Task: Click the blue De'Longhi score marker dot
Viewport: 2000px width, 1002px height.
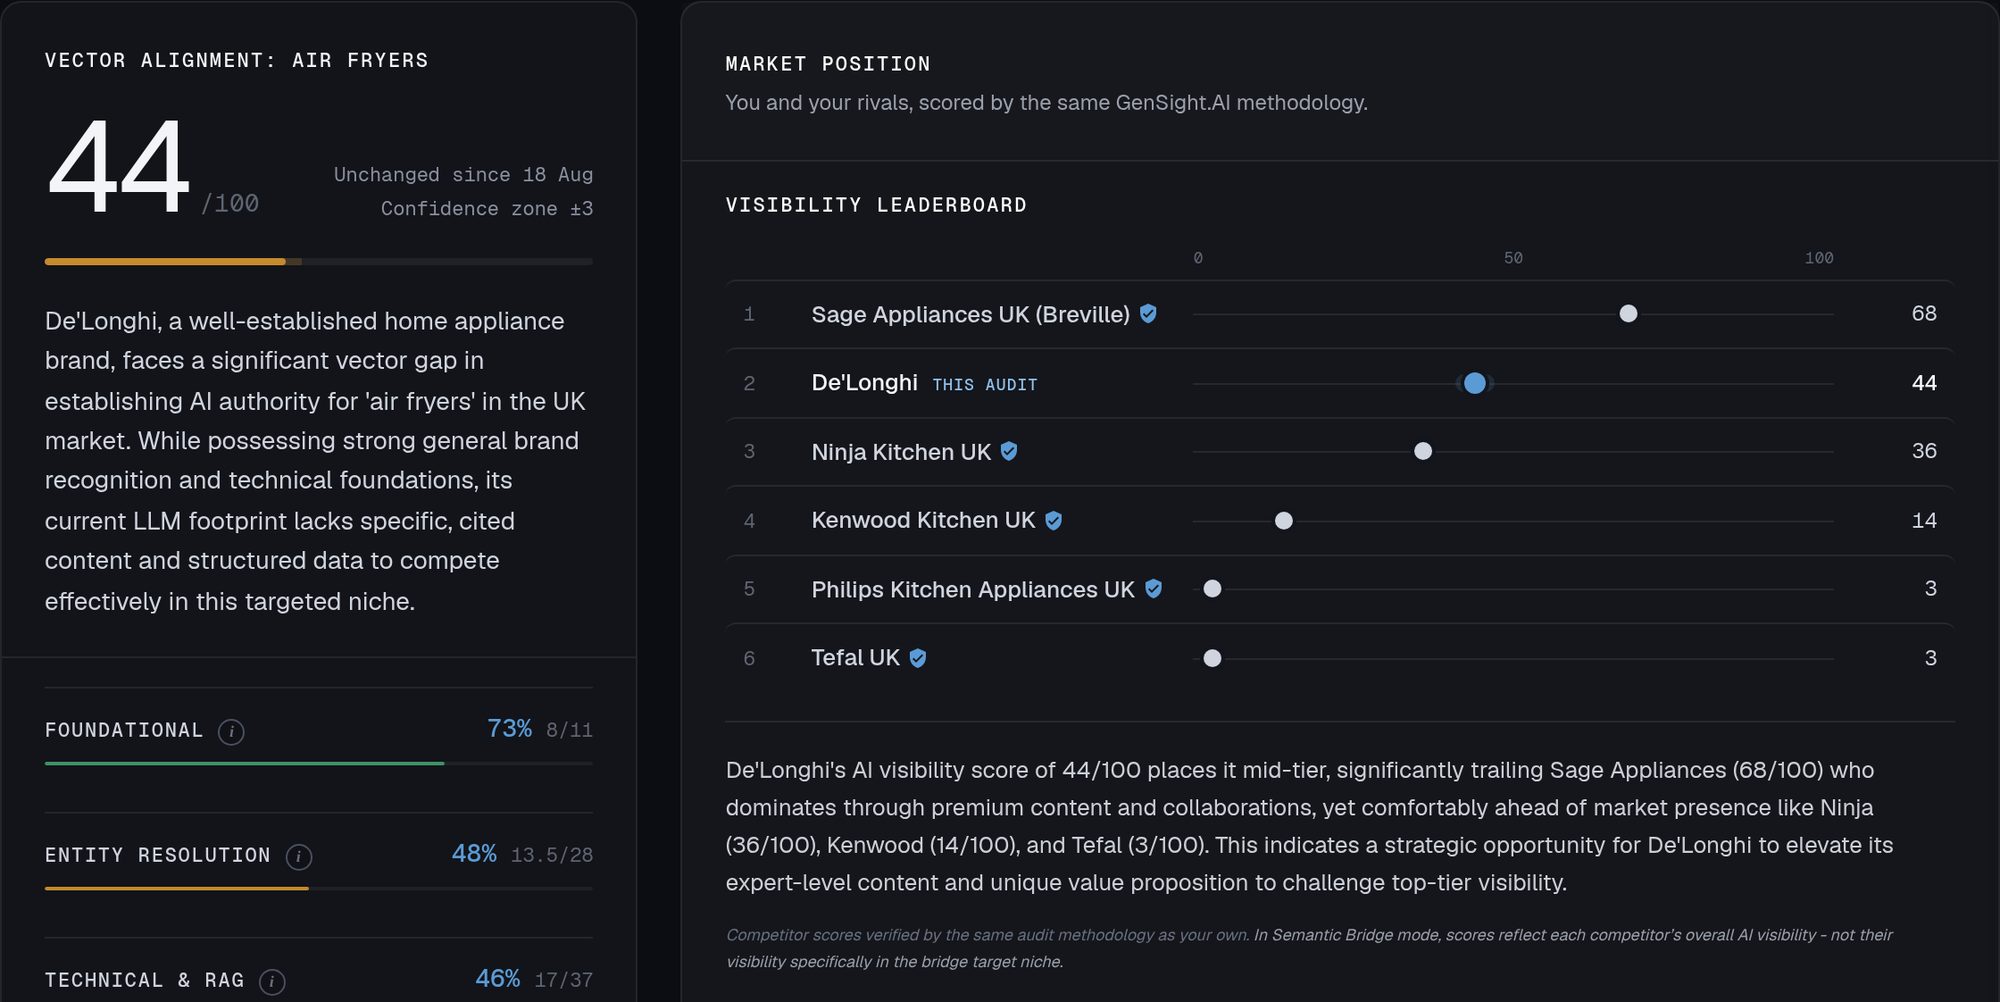Action: (1475, 383)
